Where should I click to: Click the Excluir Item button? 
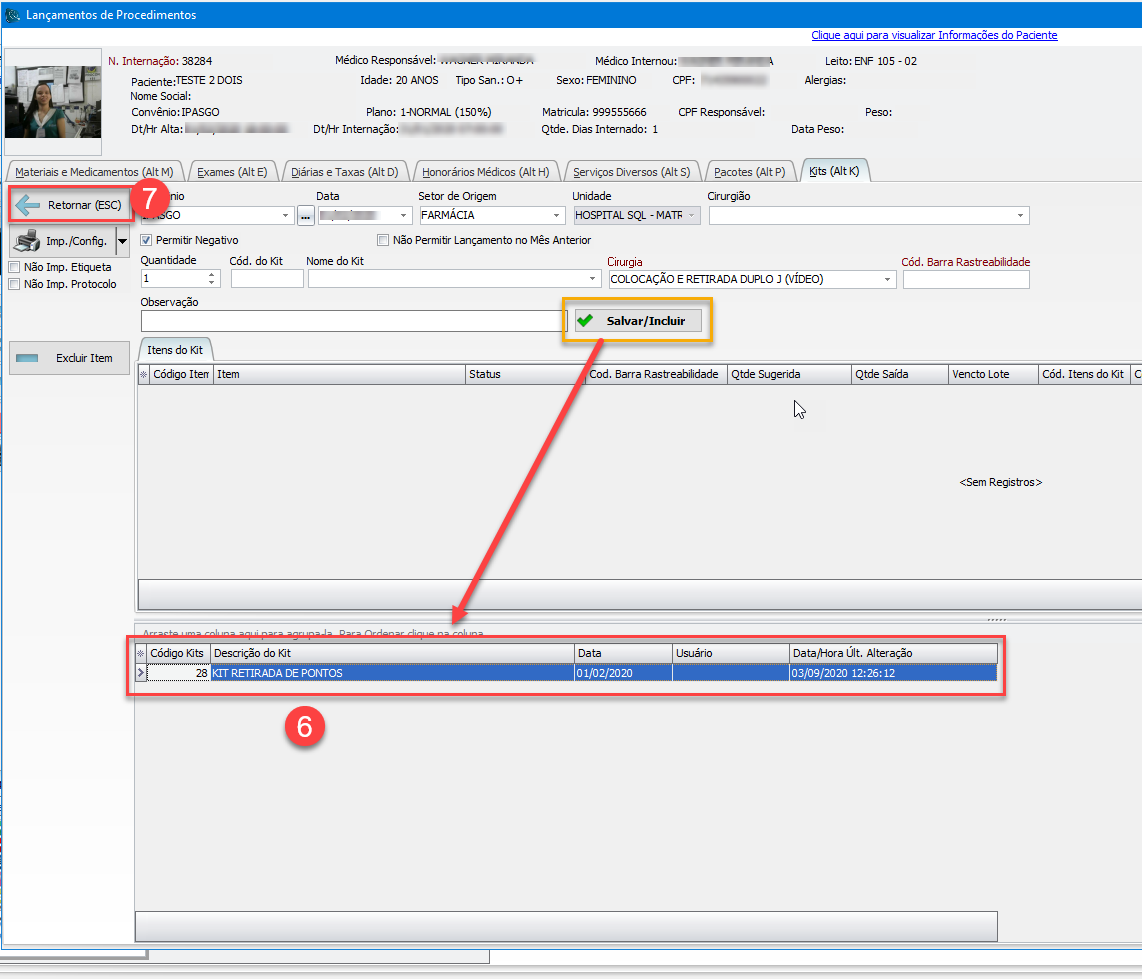[x=69, y=358]
